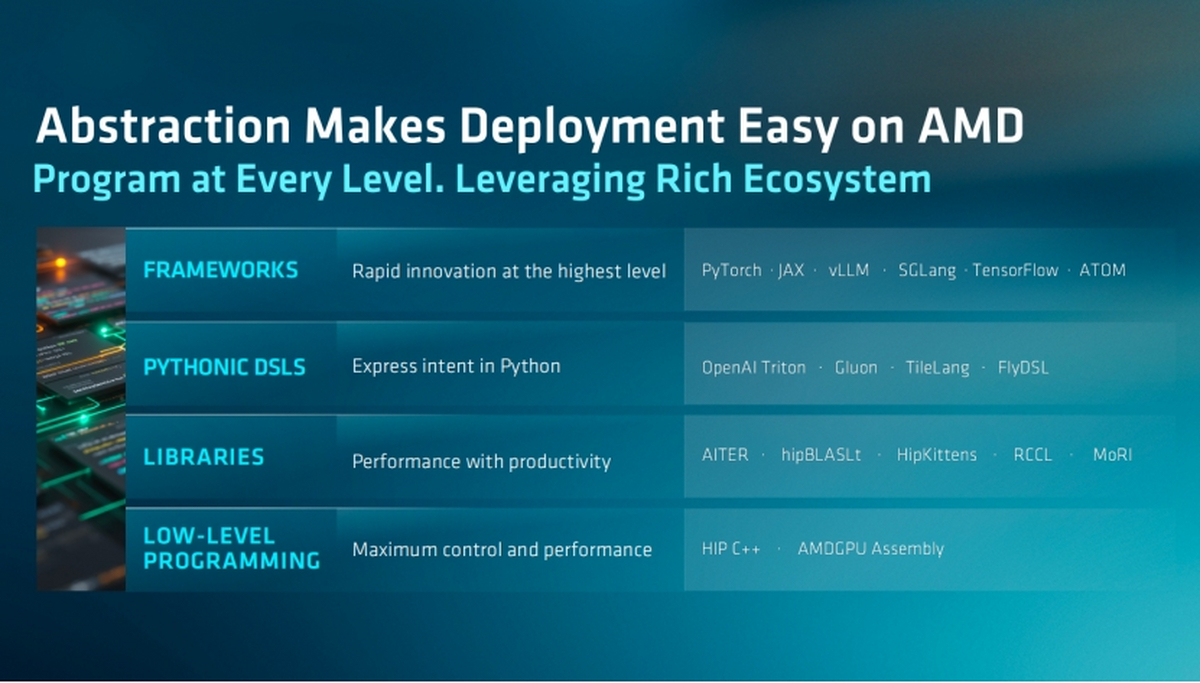Click the TensorFlow entry
Screen dimensions: 1200x683
click(x=1015, y=270)
